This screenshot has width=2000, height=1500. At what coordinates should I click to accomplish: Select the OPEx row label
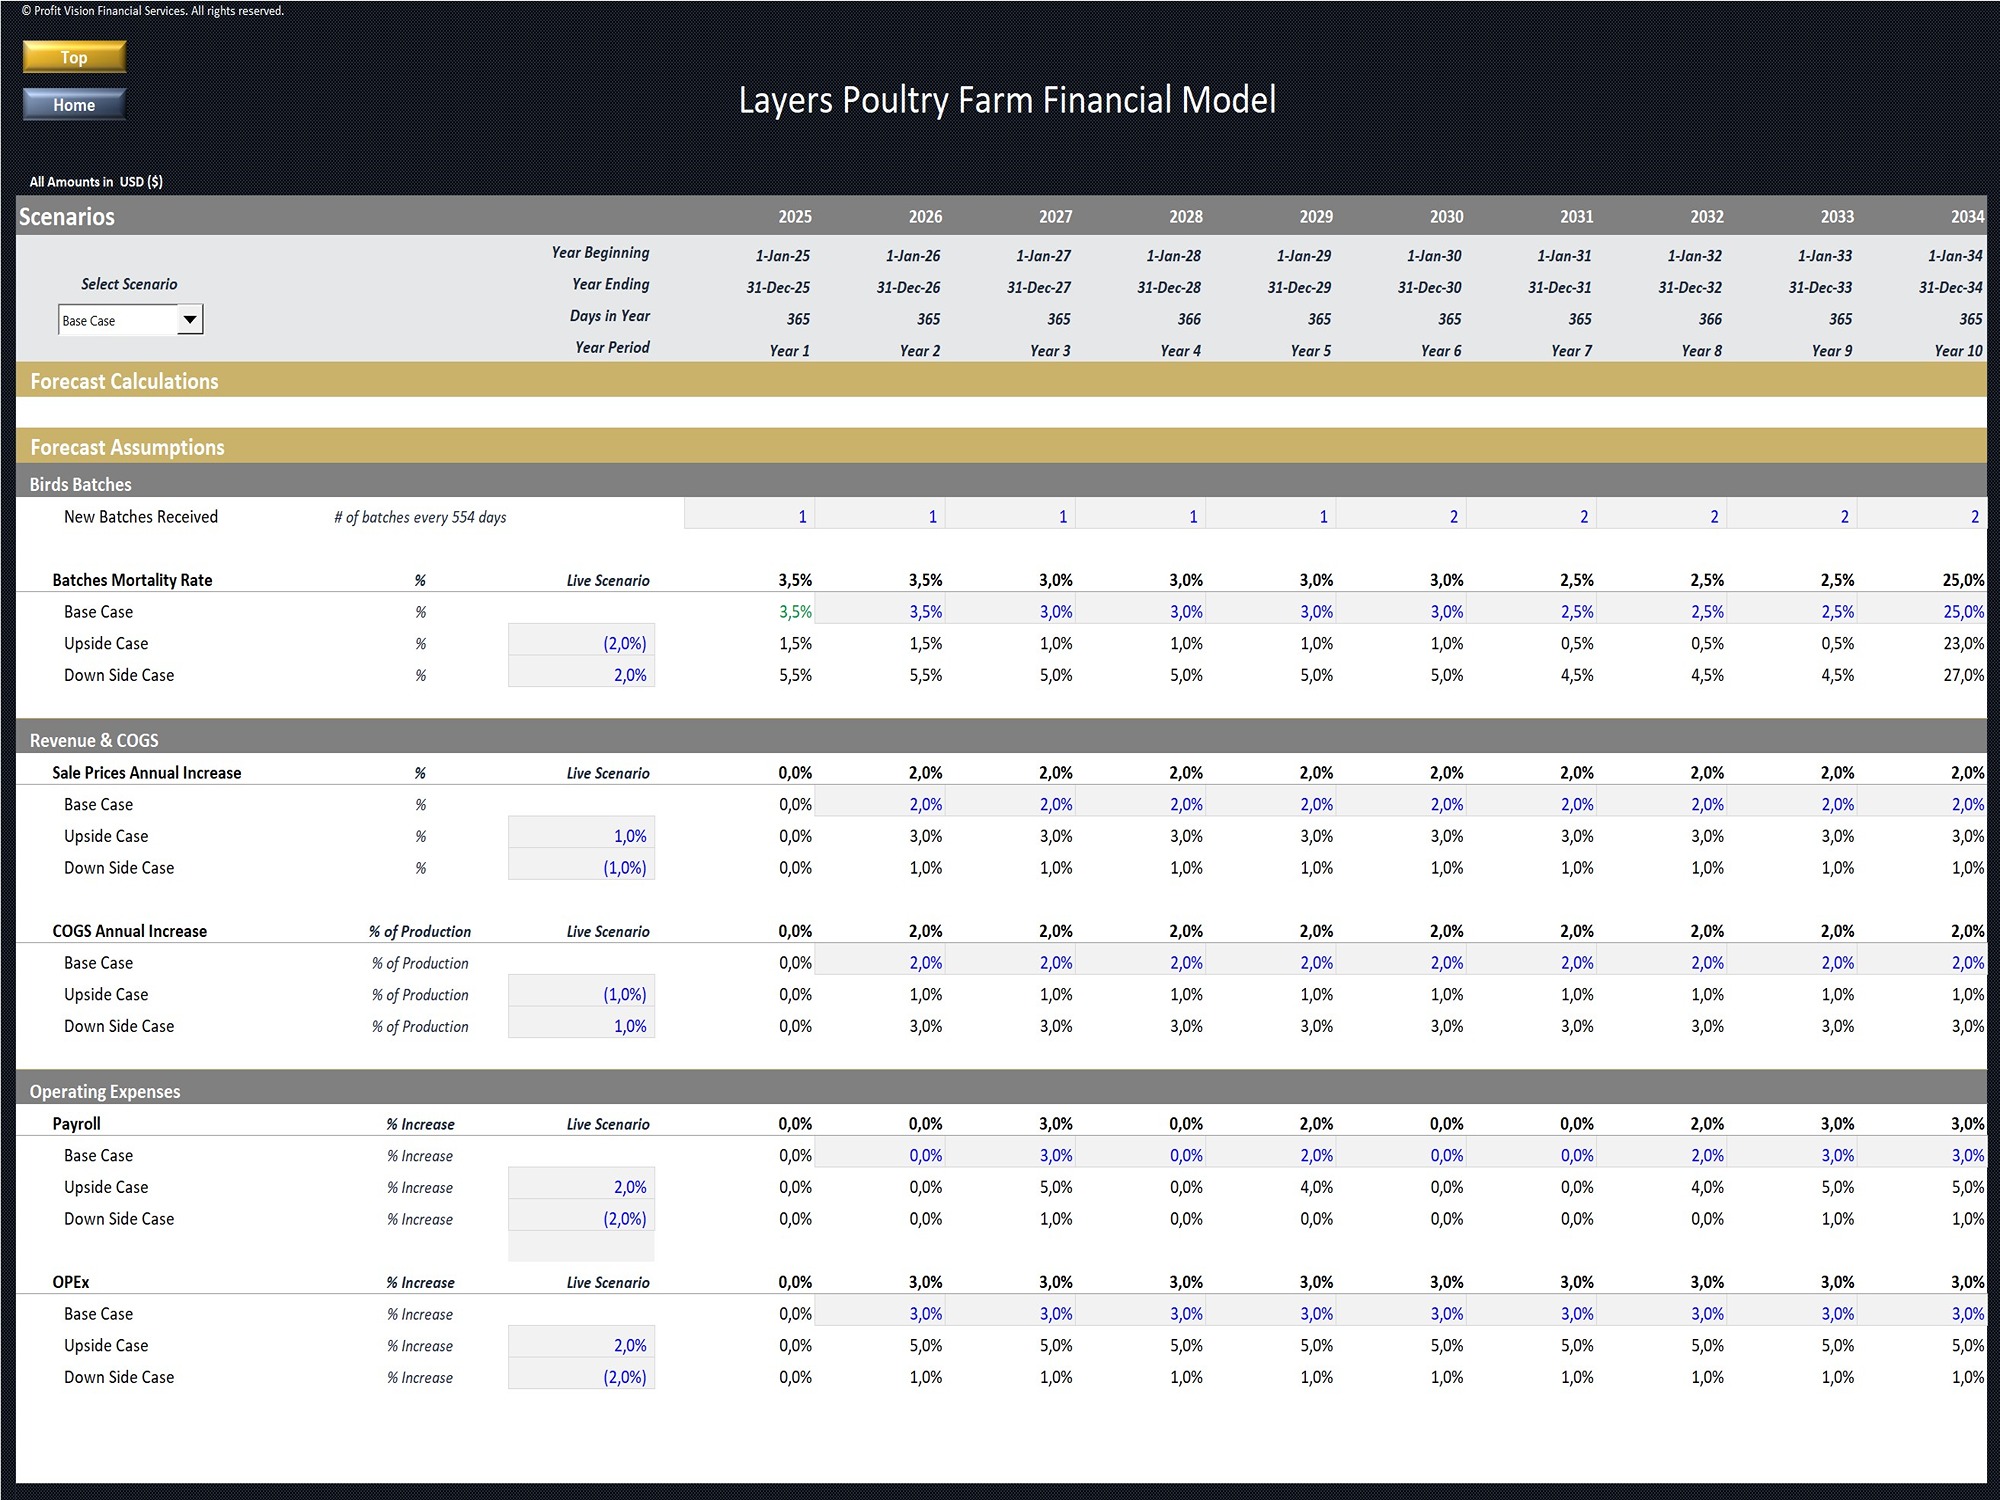pos(70,1282)
